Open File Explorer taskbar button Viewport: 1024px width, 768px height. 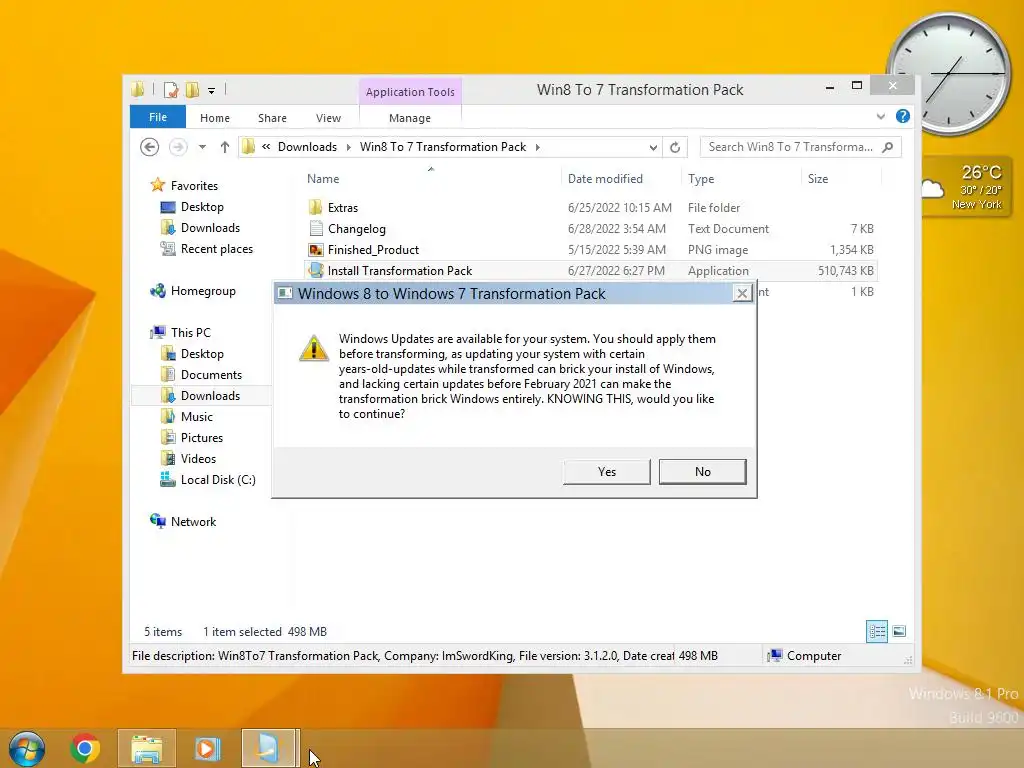click(x=147, y=748)
